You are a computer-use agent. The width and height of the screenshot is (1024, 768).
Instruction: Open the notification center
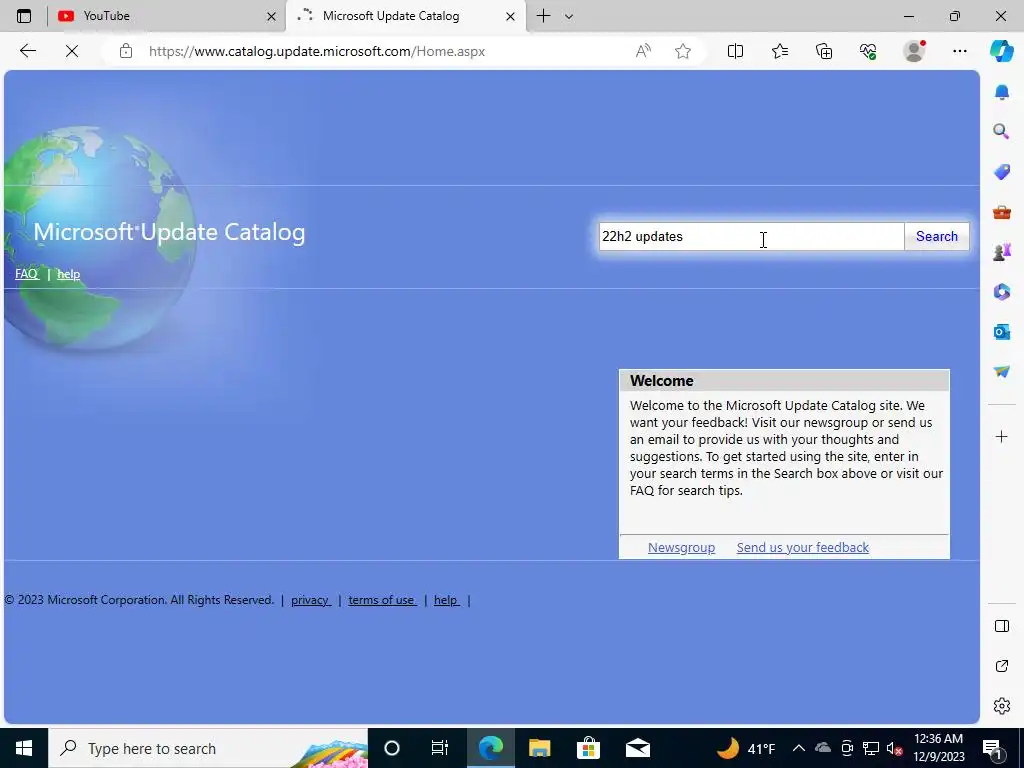[993, 748]
